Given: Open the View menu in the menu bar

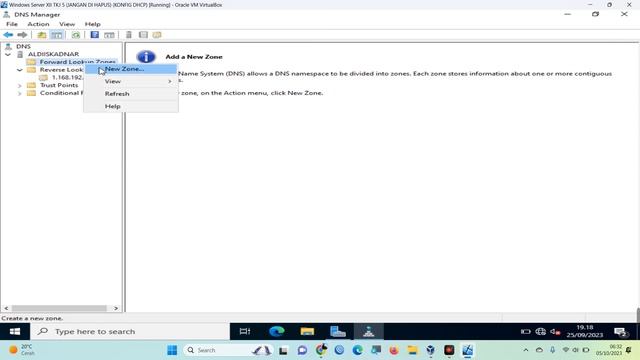Looking at the screenshot, I should coord(67,24).
